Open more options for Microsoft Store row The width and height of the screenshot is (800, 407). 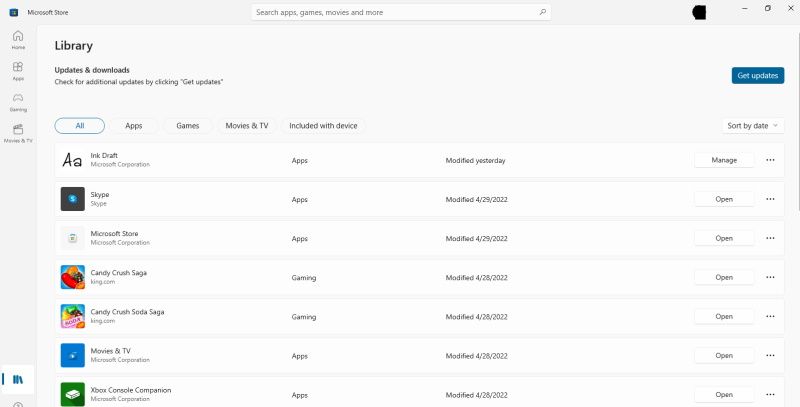[770, 238]
